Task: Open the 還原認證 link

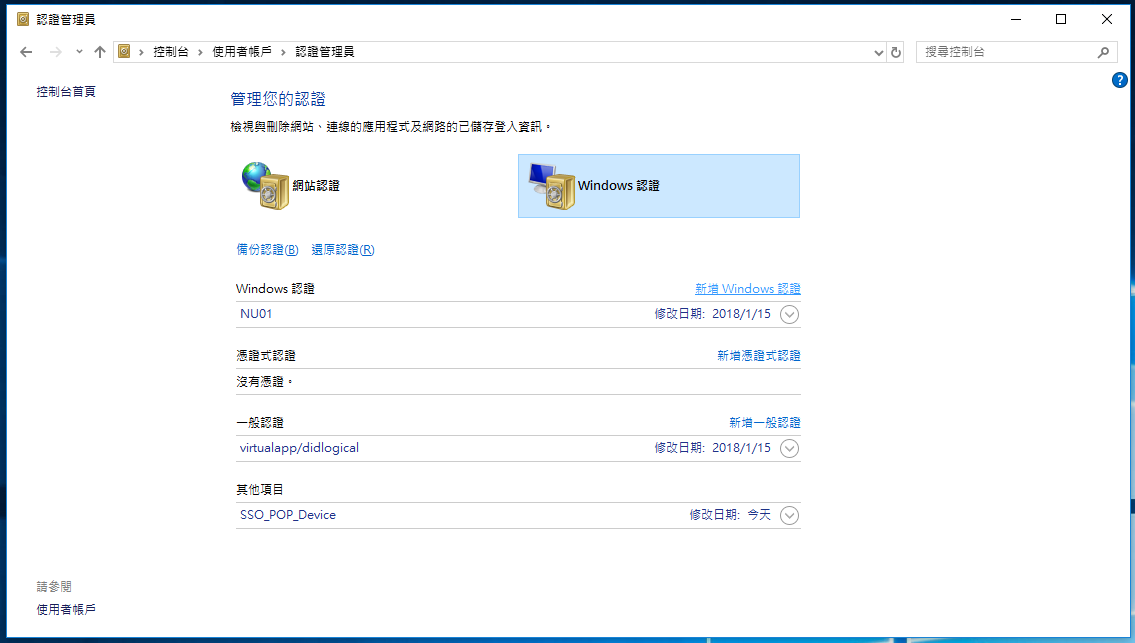Action: (342, 250)
